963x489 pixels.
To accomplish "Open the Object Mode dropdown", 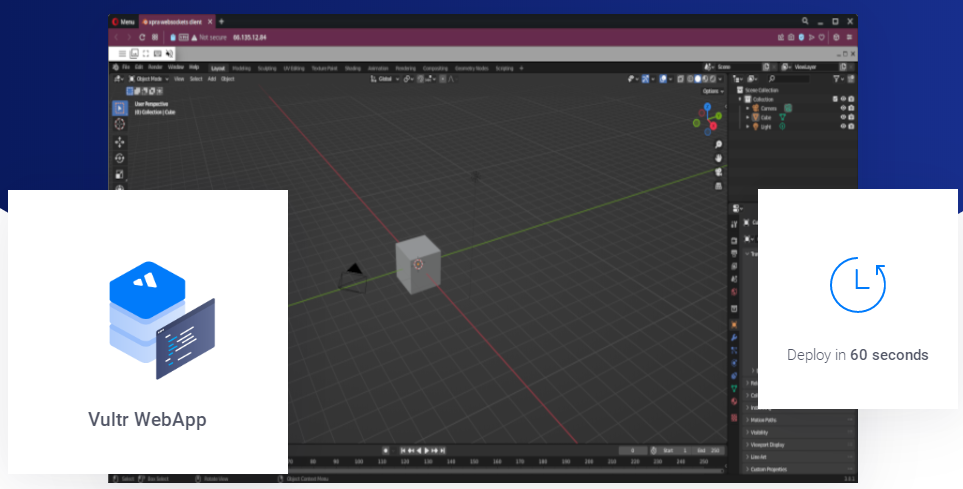I will [149, 78].
